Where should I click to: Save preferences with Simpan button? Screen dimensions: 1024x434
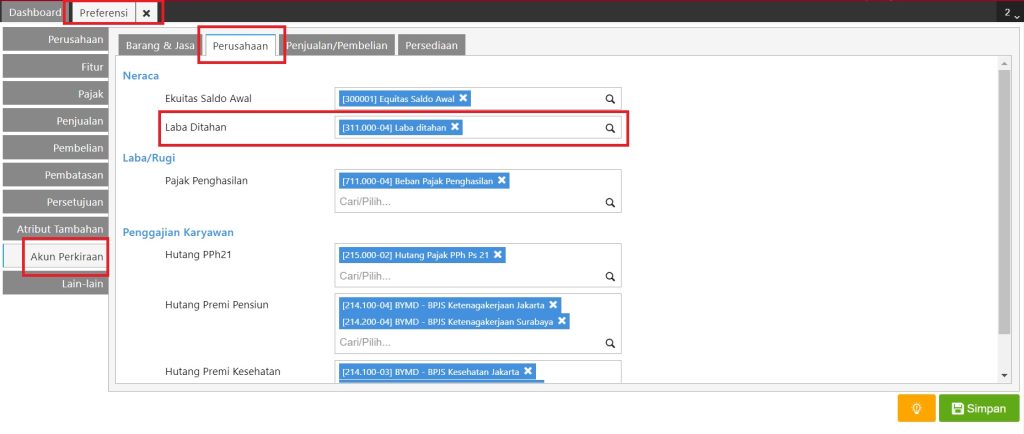pos(979,409)
